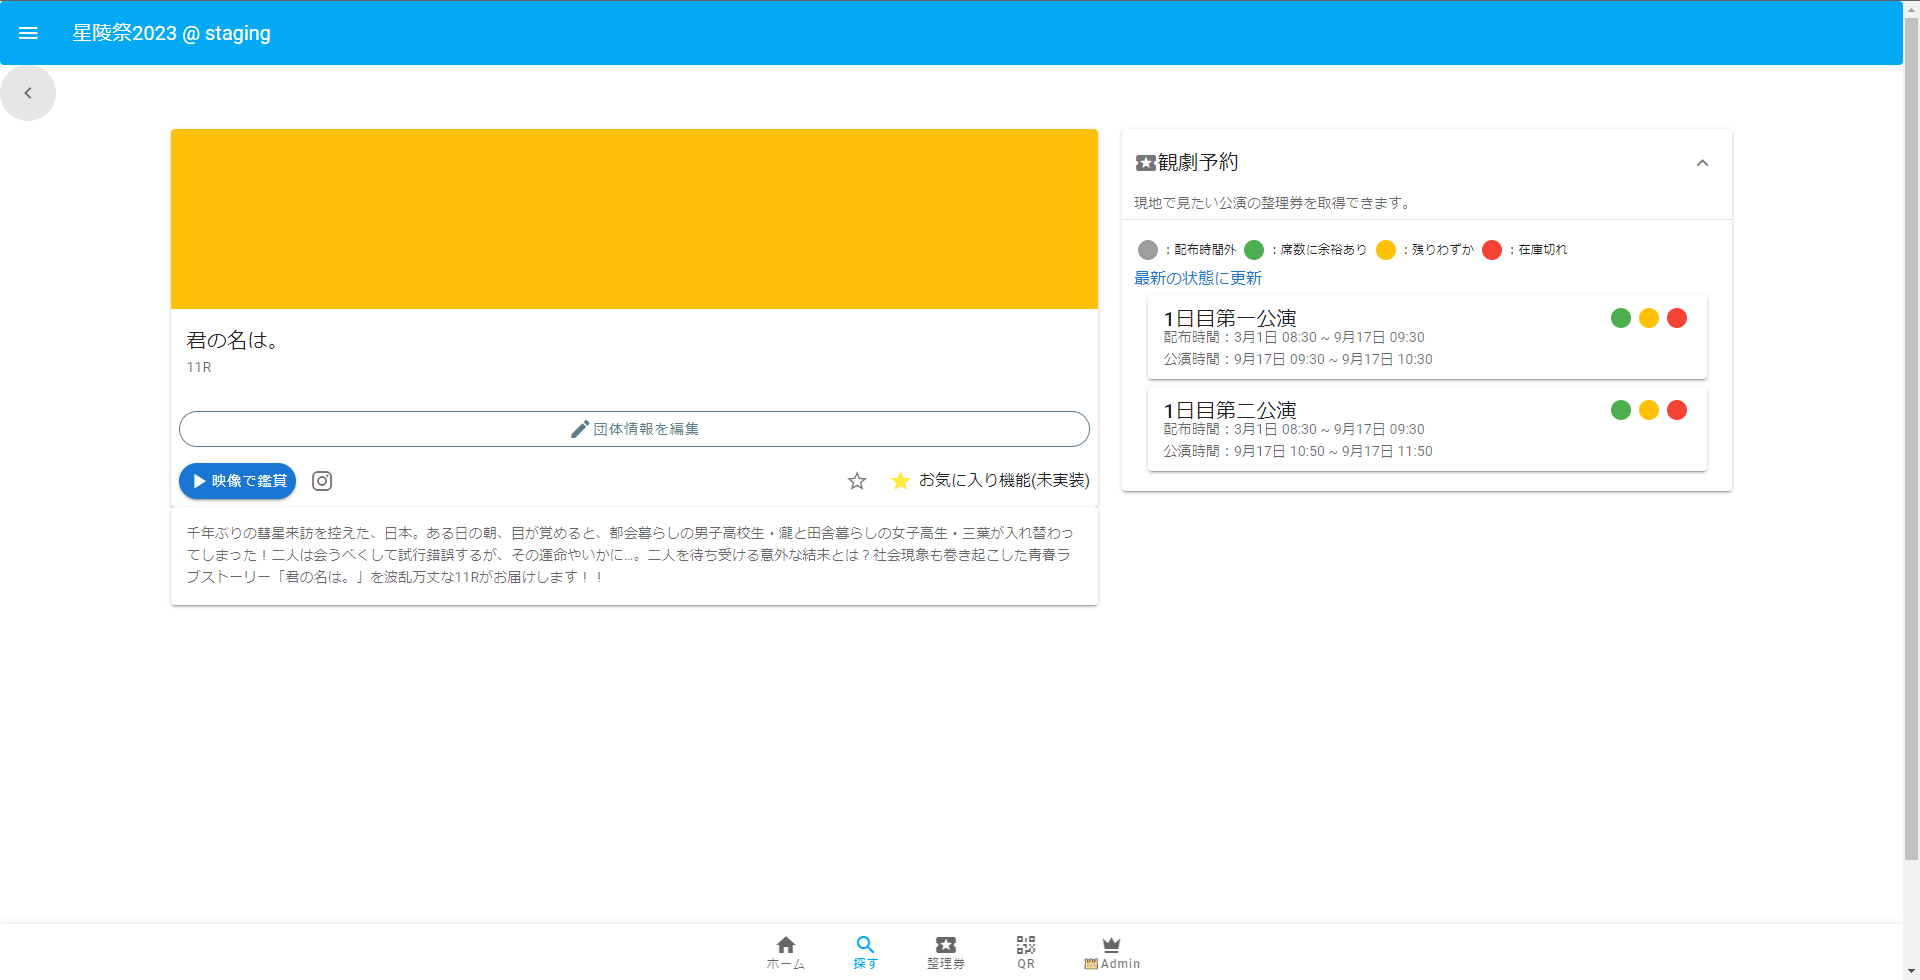Screen dimensions: 1920x980
Task: Click the green 席数に余裕あり legend dot
Action: tap(1254, 250)
